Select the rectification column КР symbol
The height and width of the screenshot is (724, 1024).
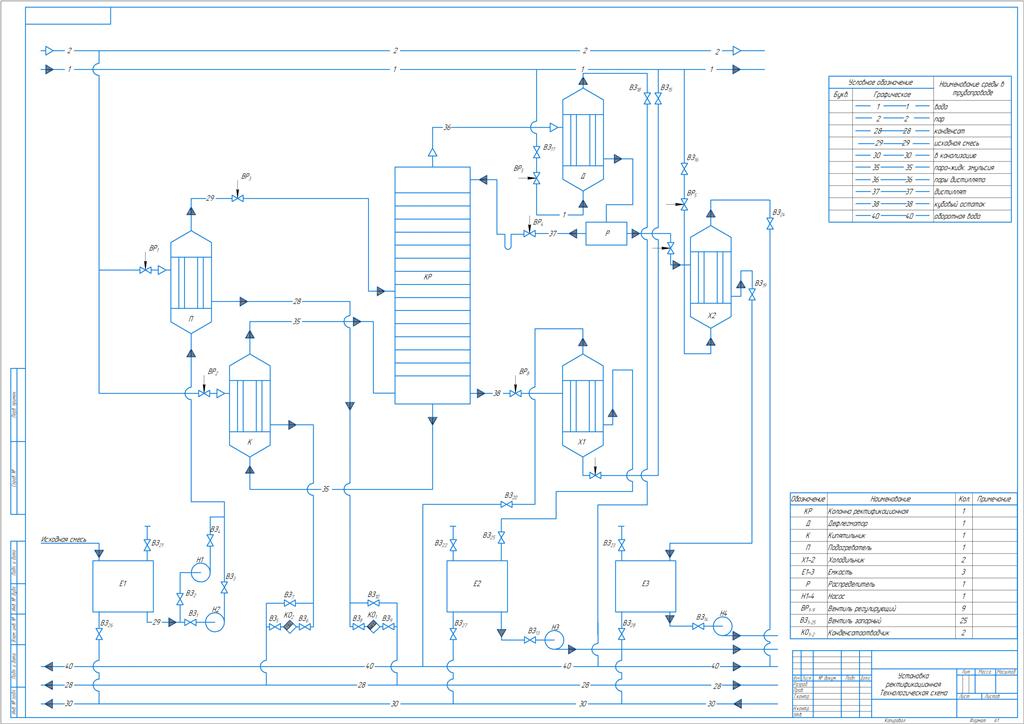[x=432, y=285]
